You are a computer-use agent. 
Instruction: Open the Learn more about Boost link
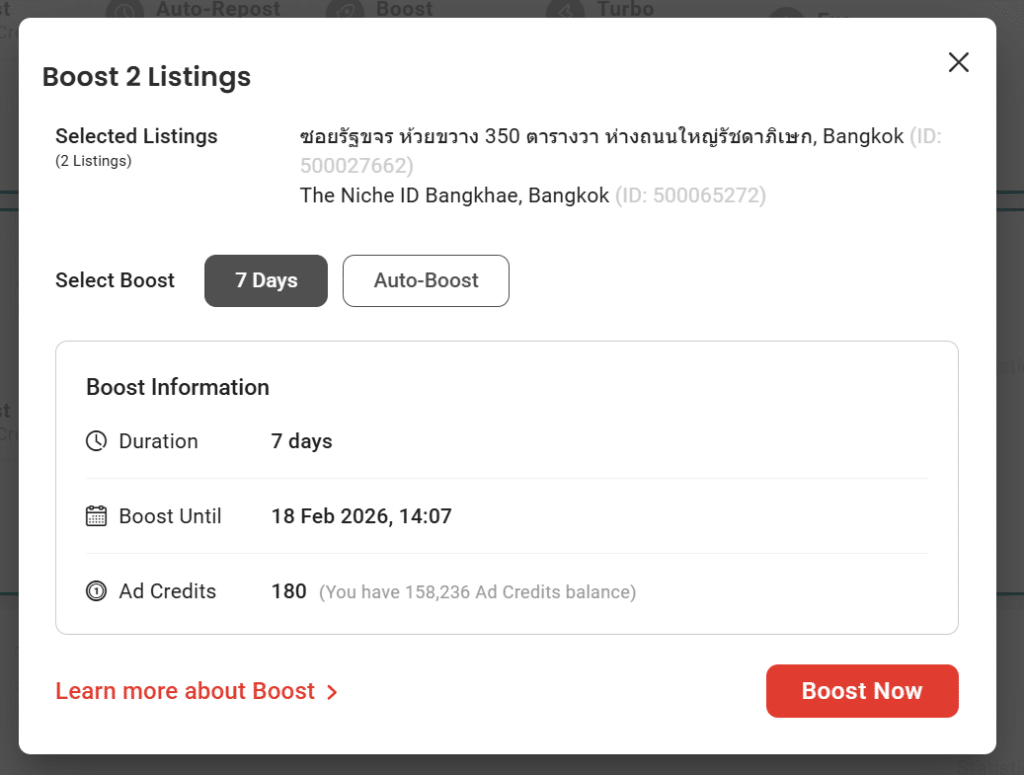click(x=186, y=691)
